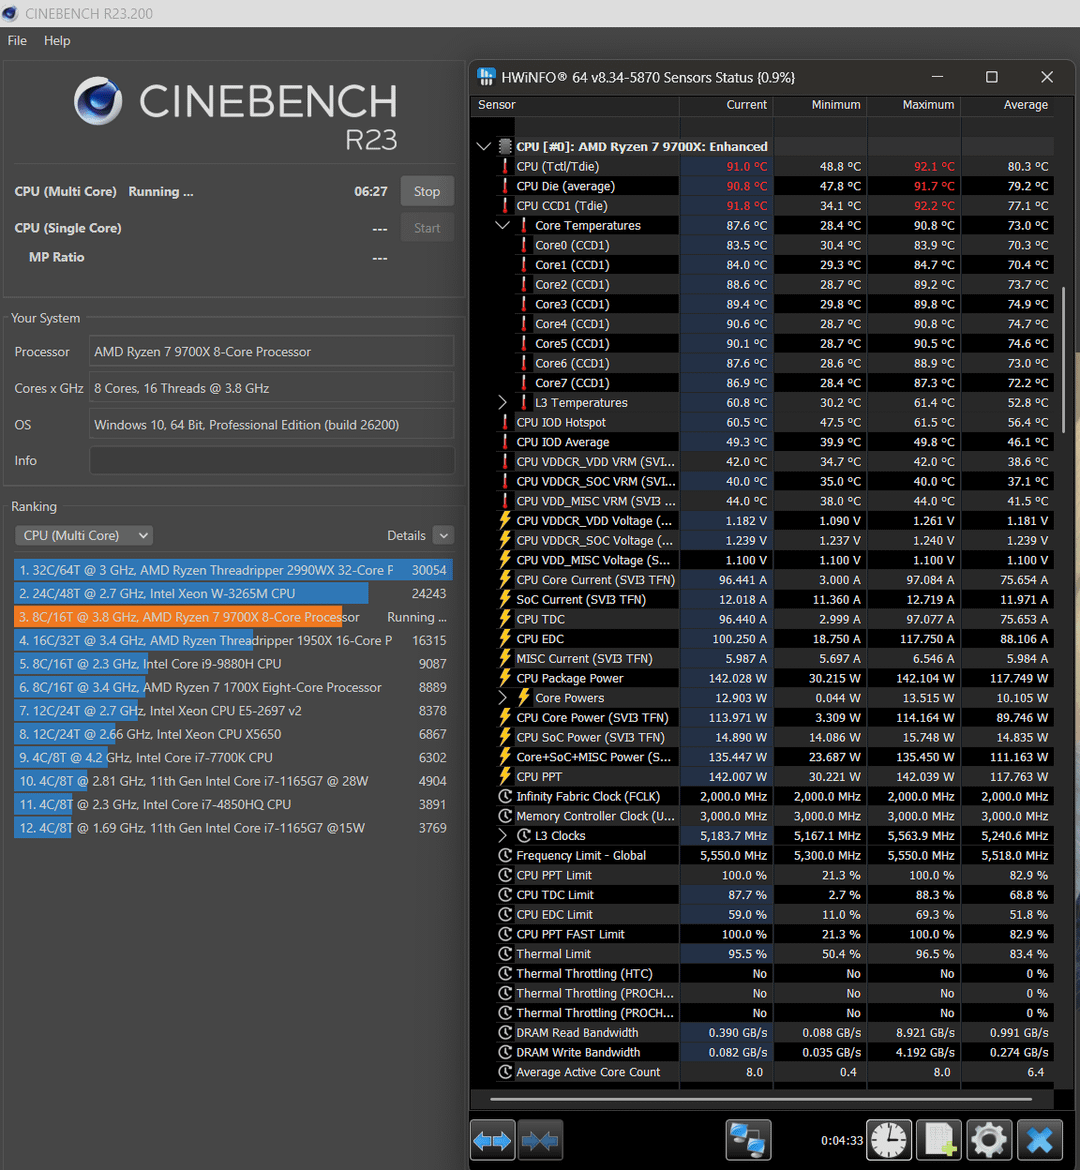The width and height of the screenshot is (1080, 1170).
Task: Click the horizontal scrollbar in the sensors window
Action: coord(760,1098)
